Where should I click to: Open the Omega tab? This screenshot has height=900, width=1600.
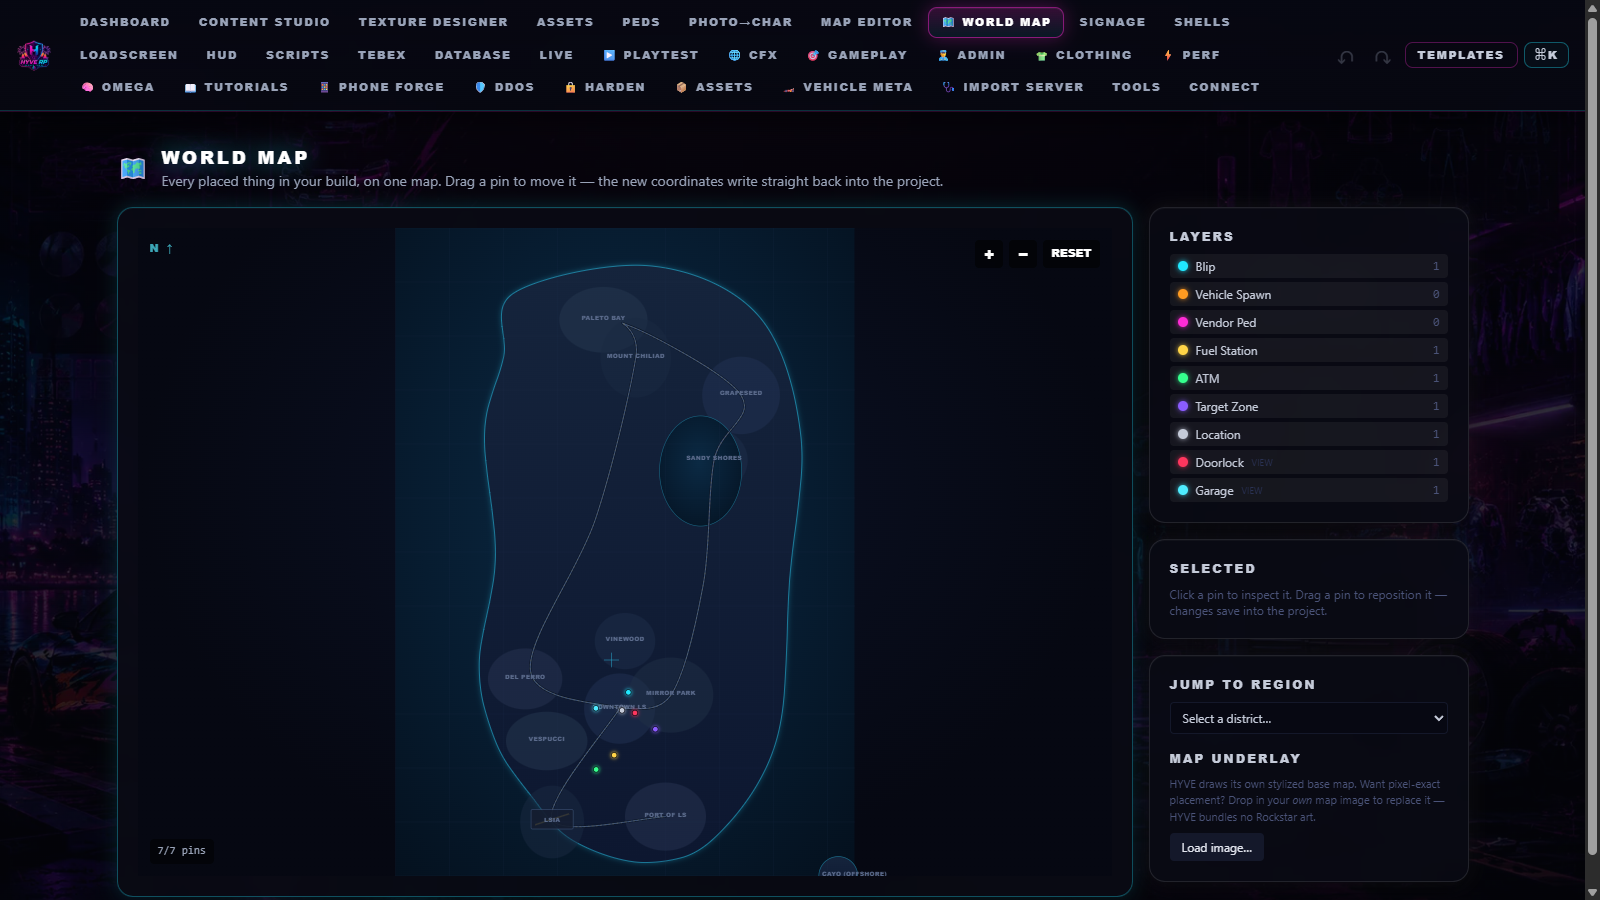(118, 87)
